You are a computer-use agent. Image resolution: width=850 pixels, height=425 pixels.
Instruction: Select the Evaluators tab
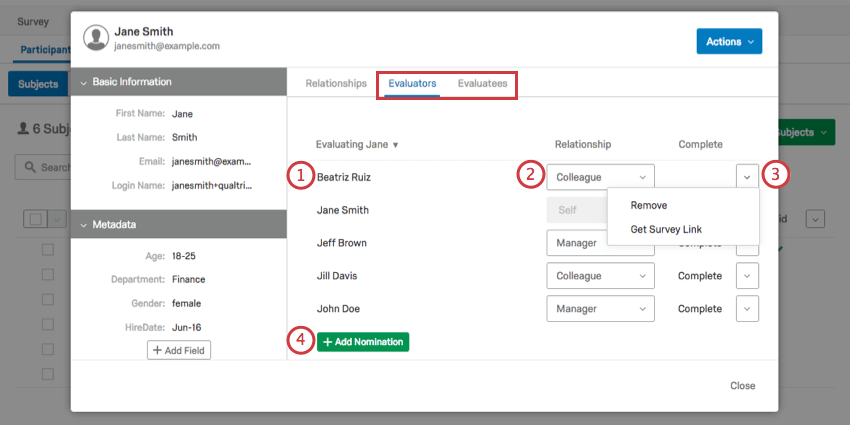(x=412, y=84)
